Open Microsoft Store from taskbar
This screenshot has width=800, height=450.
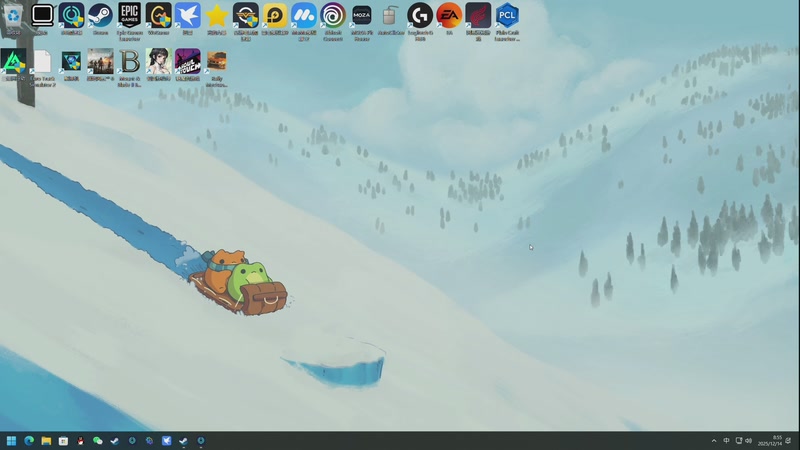point(63,441)
